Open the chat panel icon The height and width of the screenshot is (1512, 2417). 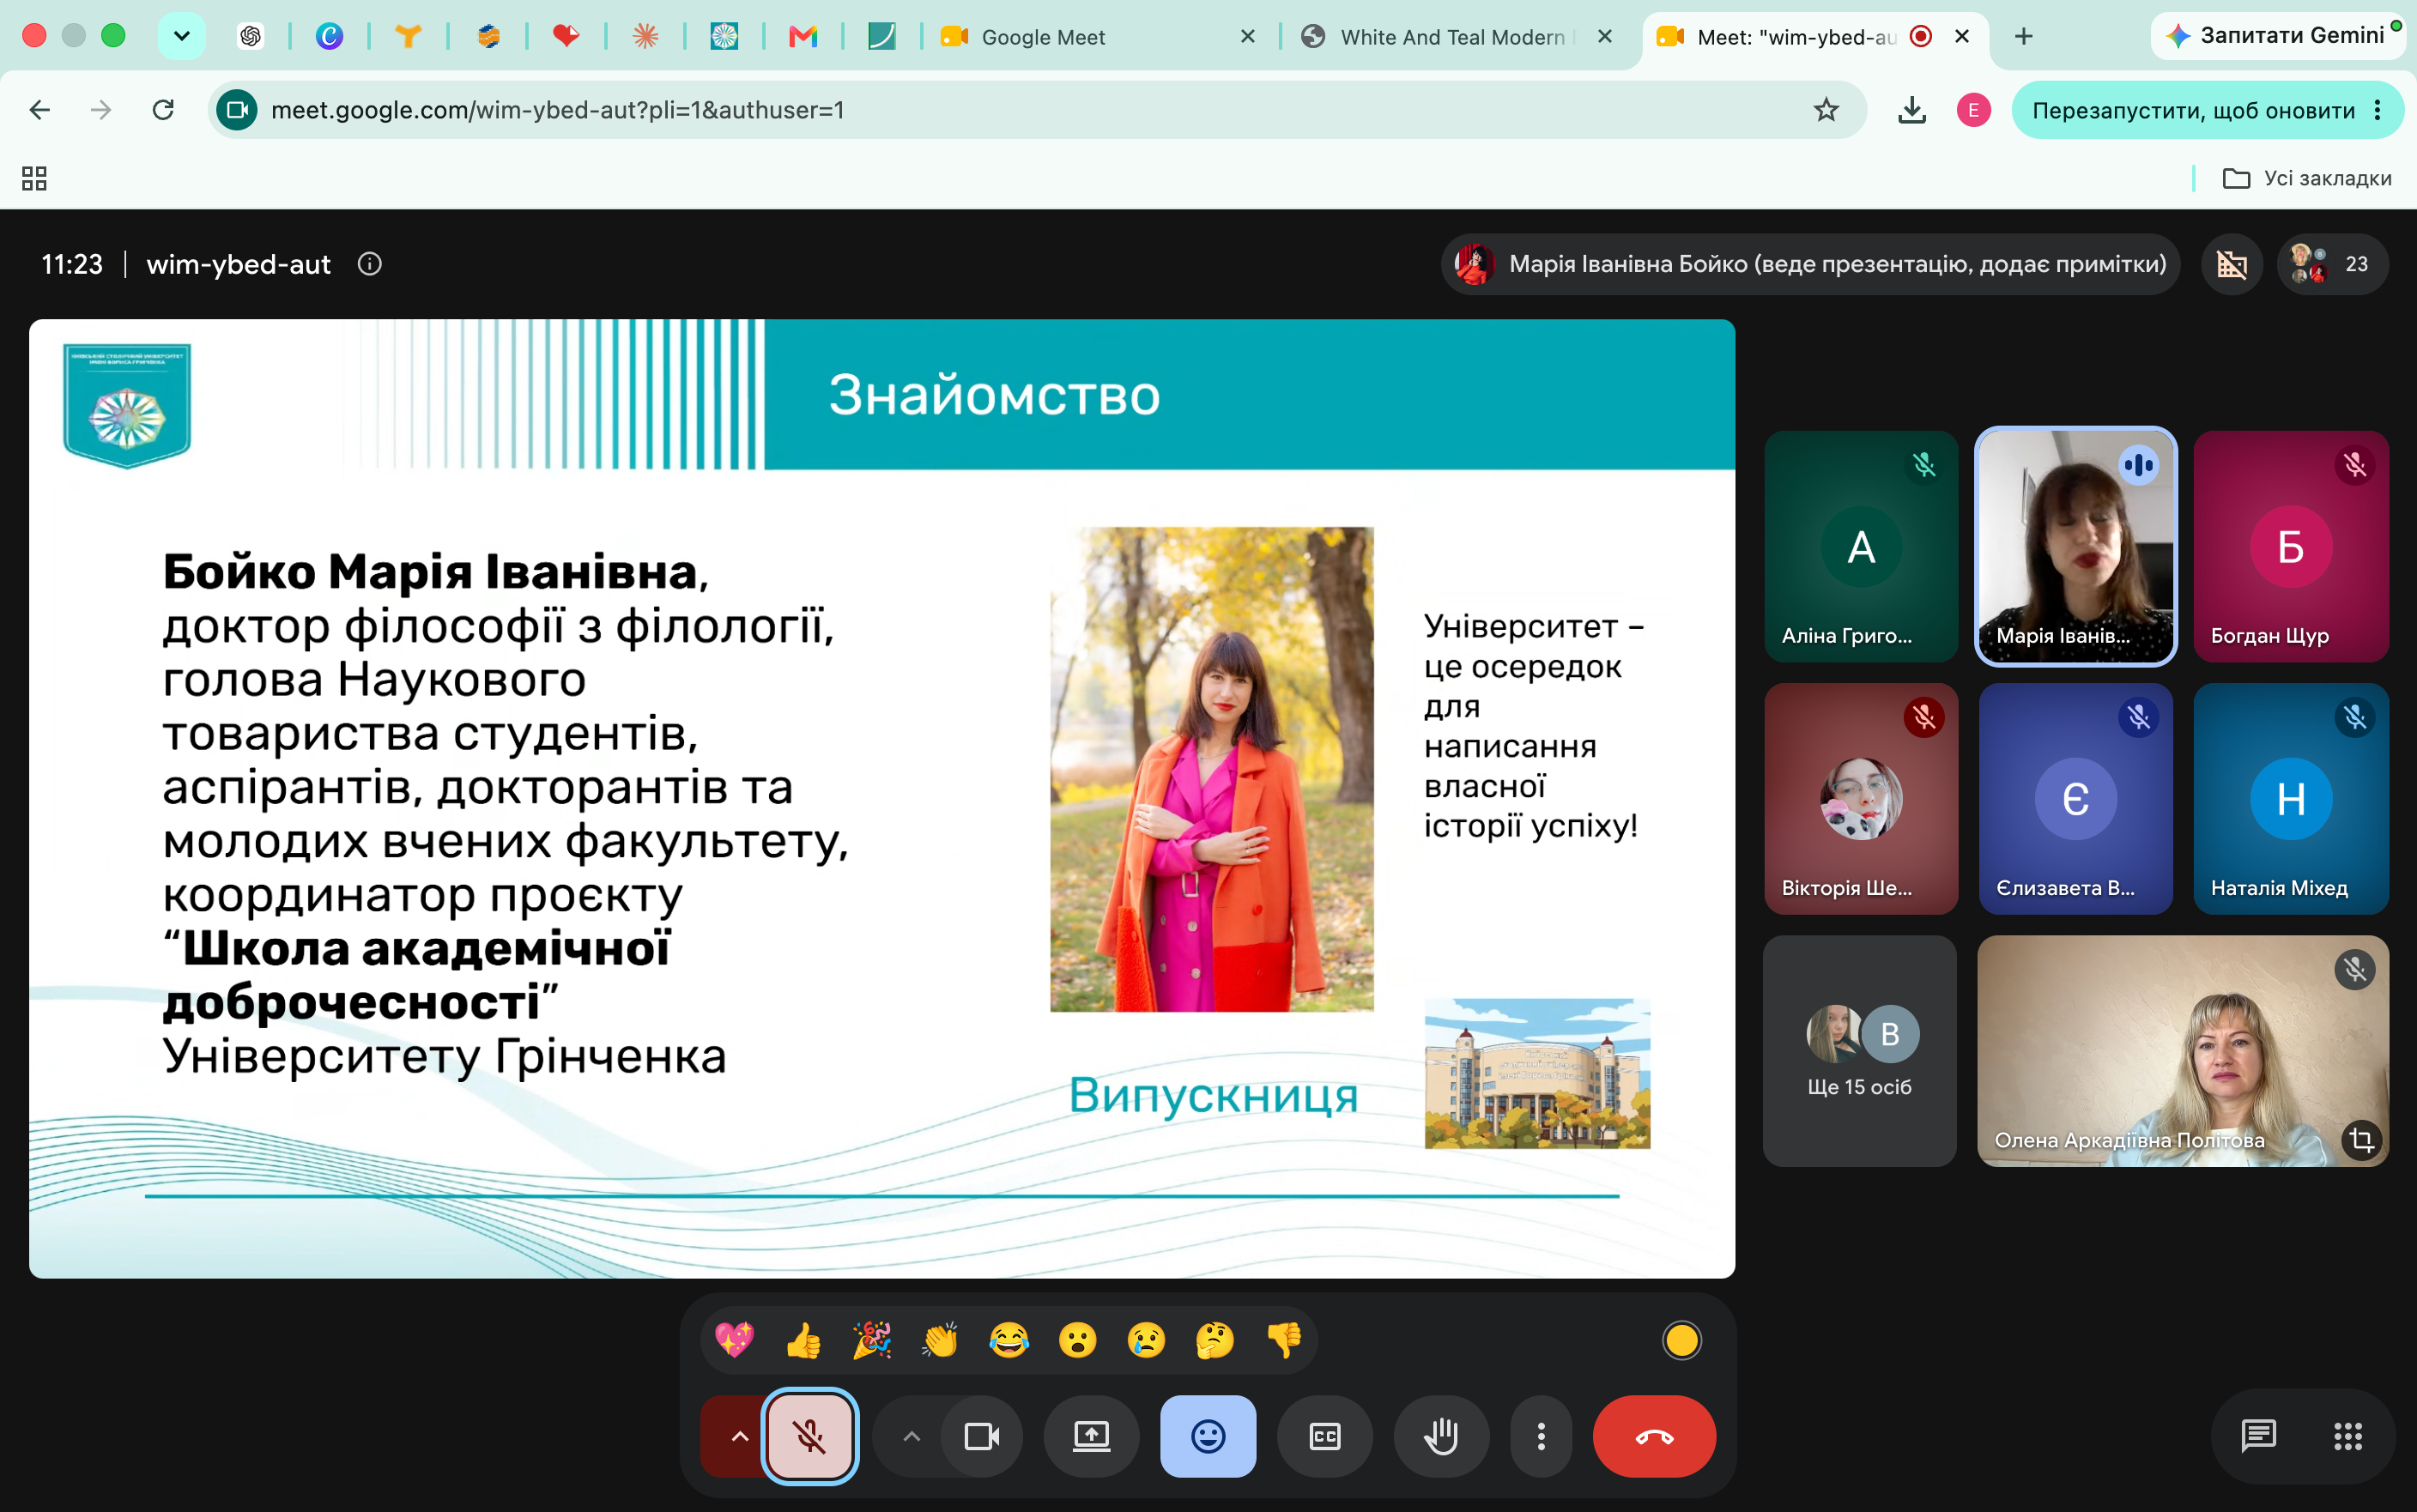(x=2258, y=1436)
